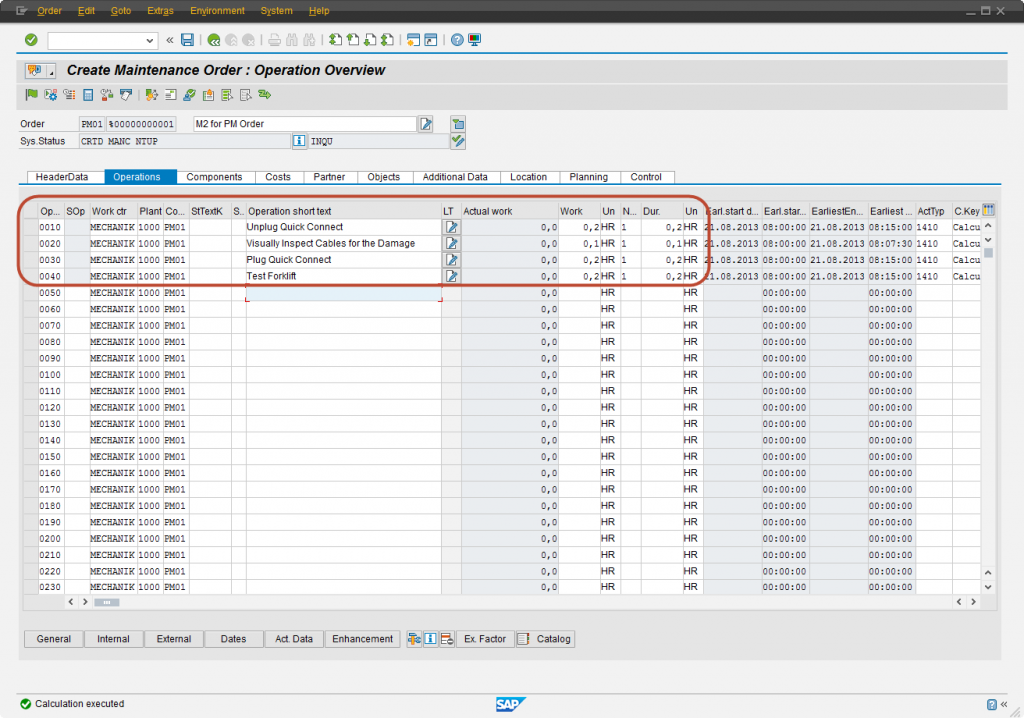
Task: Create a new session with the window icon
Action: (413, 40)
